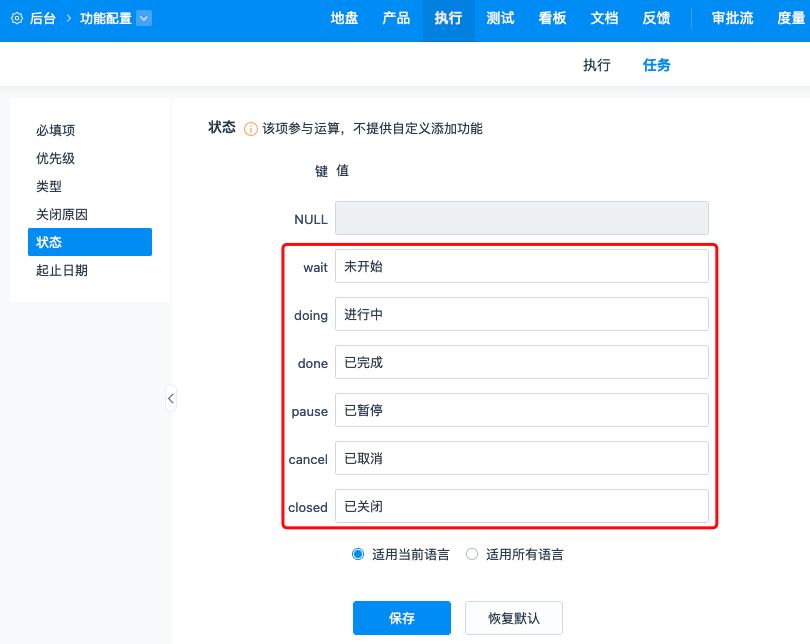This screenshot has width=810, height=644.
Task: Open the 功能配置 dropdown arrow
Action: [x=144, y=19]
